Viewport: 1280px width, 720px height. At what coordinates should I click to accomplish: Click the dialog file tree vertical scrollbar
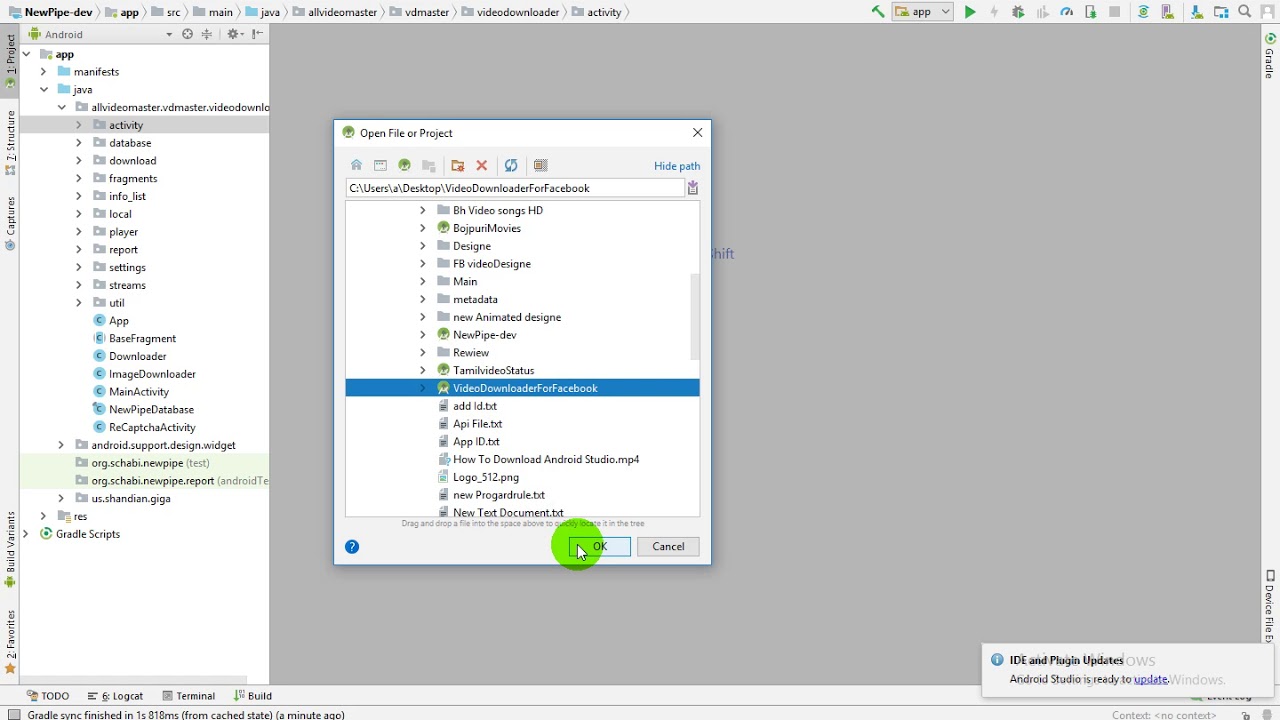click(695, 316)
